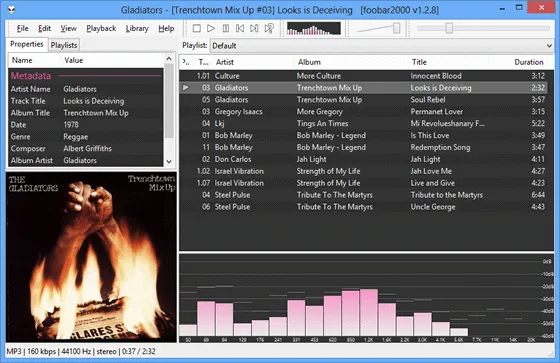Open the View menu

pyautogui.click(x=68, y=29)
